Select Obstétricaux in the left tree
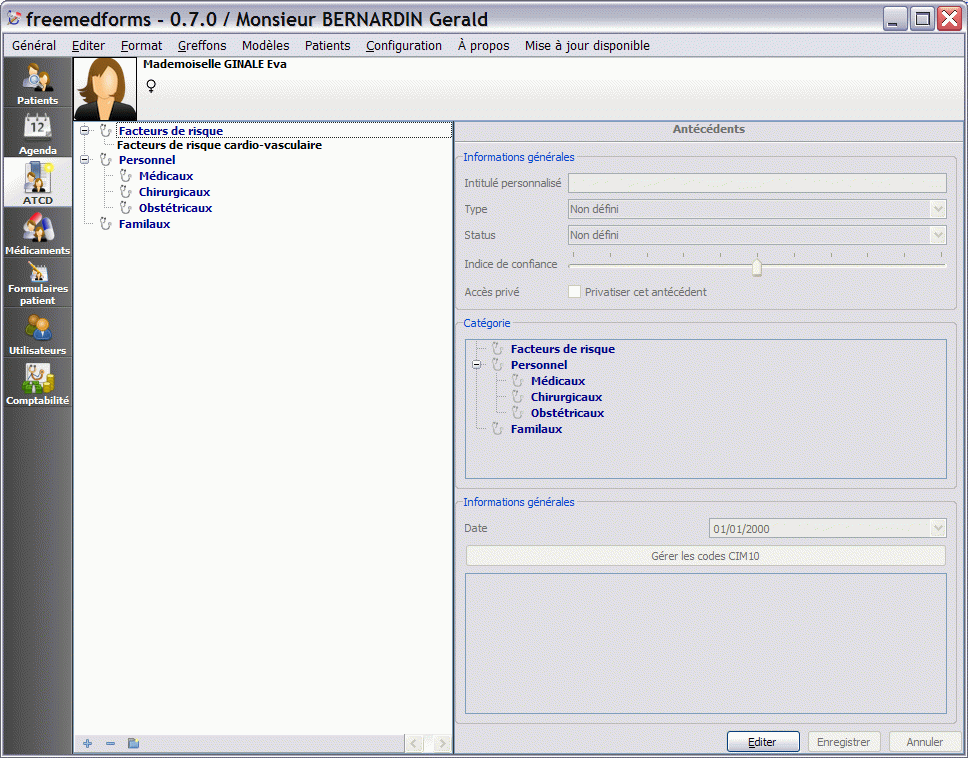 point(175,208)
